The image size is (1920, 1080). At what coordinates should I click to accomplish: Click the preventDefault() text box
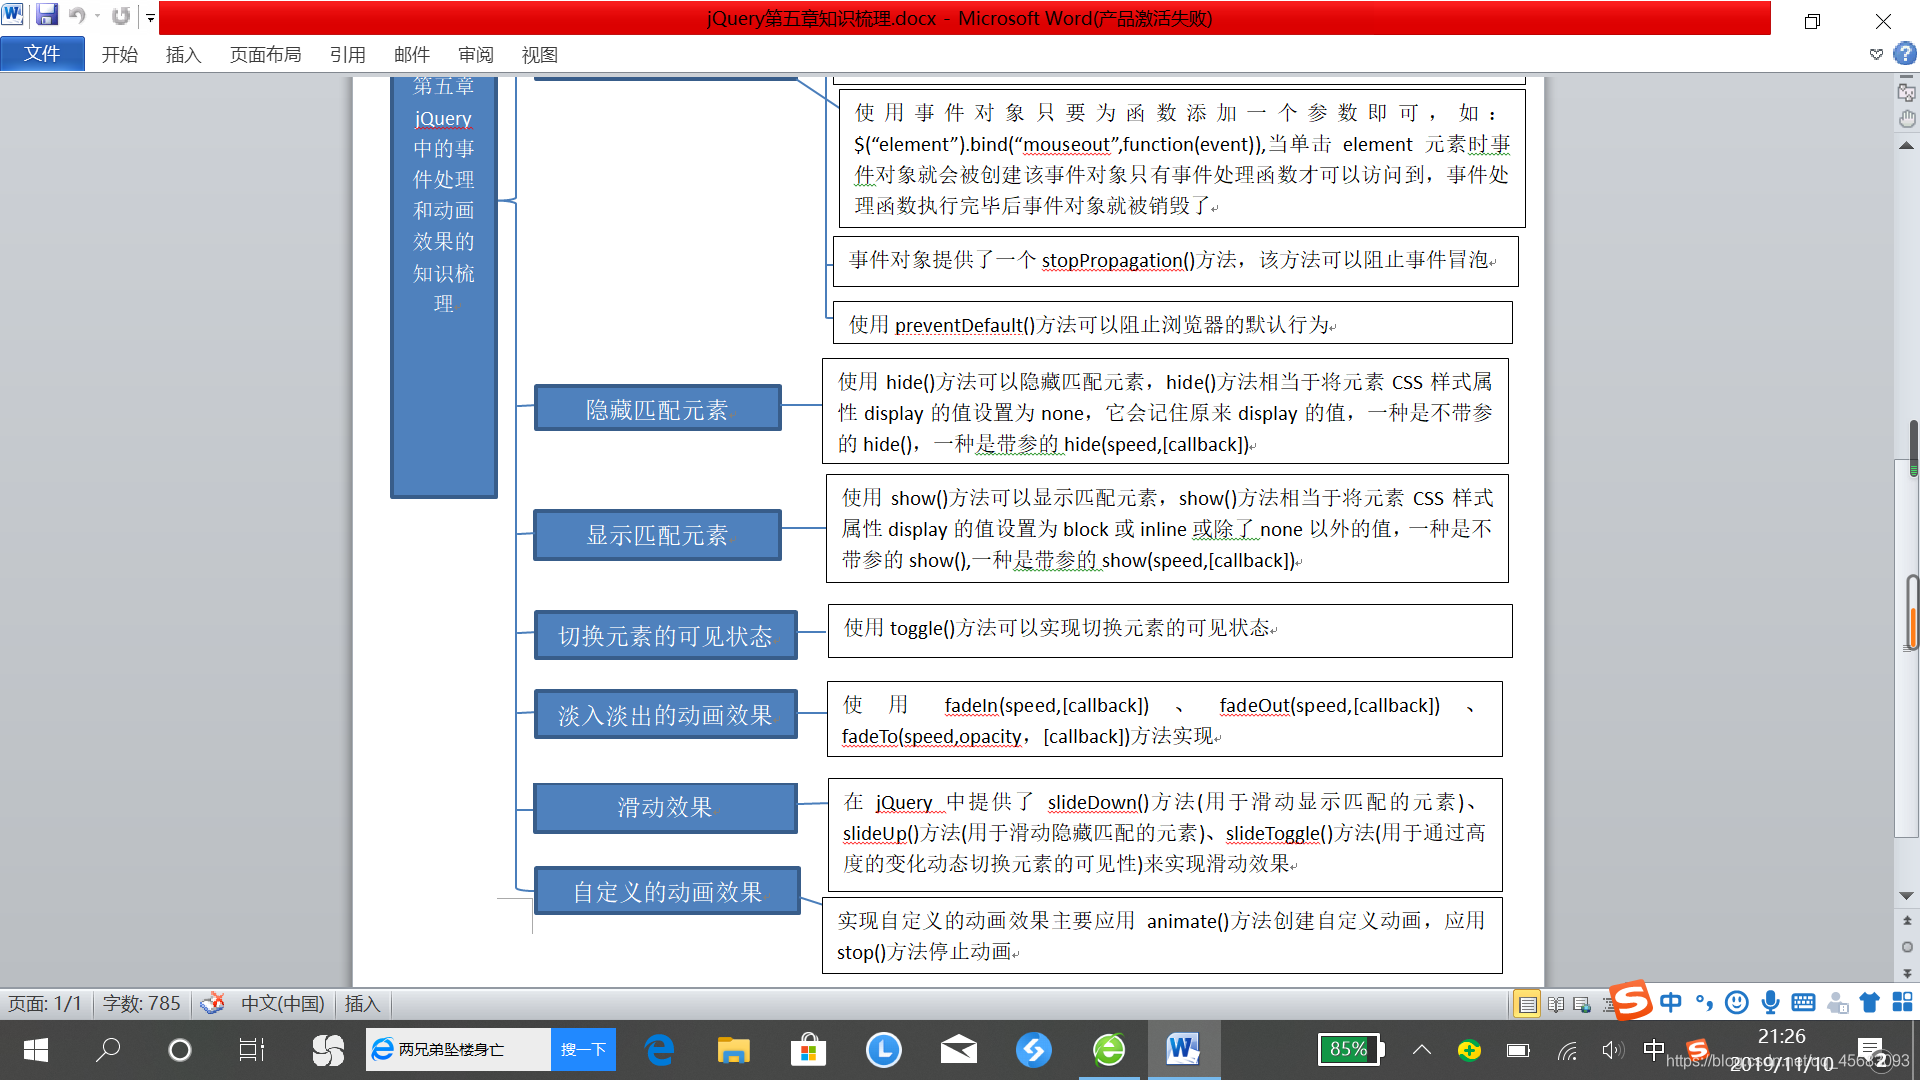coord(1172,323)
